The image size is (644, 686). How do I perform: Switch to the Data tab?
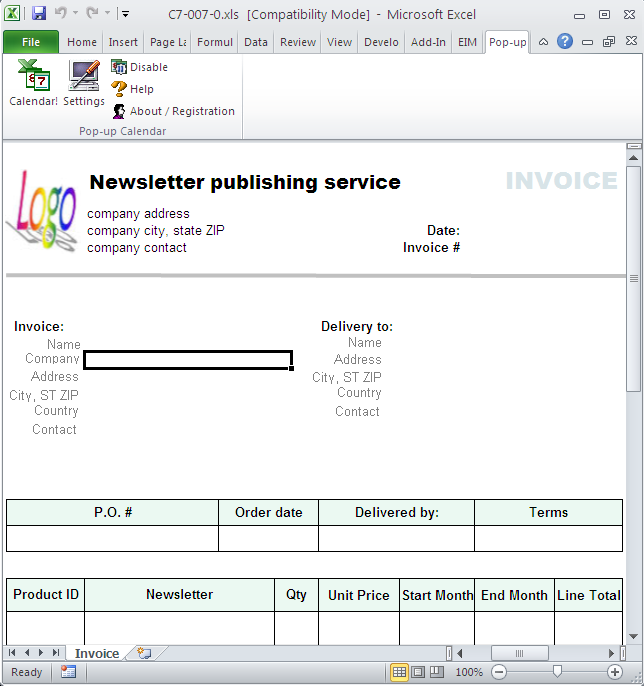(x=256, y=42)
